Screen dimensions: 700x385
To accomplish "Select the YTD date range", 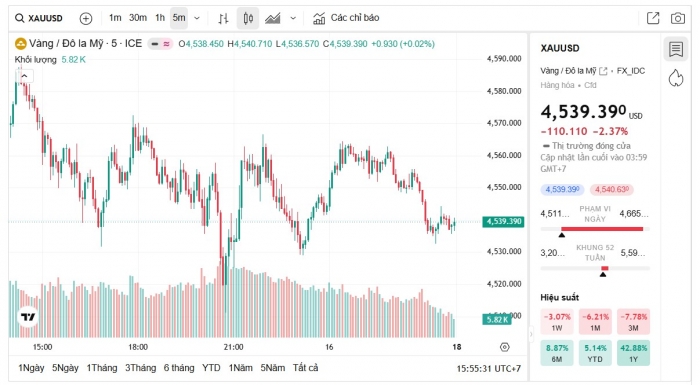I will click(x=211, y=368).
